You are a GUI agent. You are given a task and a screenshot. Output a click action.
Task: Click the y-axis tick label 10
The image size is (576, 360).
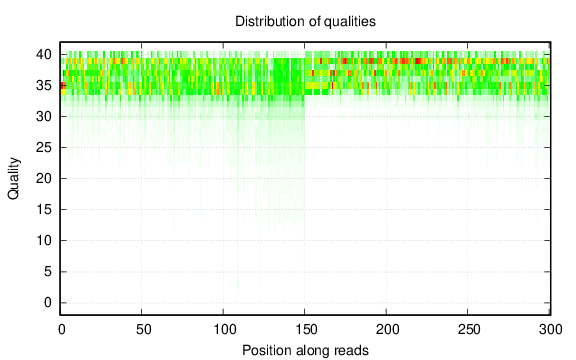[43, 241]
